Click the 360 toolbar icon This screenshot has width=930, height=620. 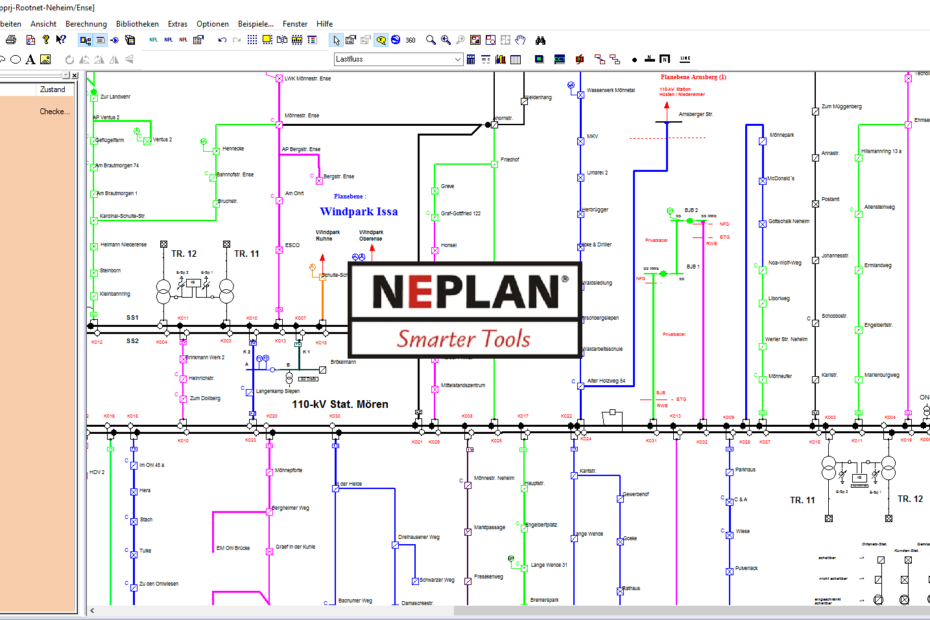pos(410,40)
